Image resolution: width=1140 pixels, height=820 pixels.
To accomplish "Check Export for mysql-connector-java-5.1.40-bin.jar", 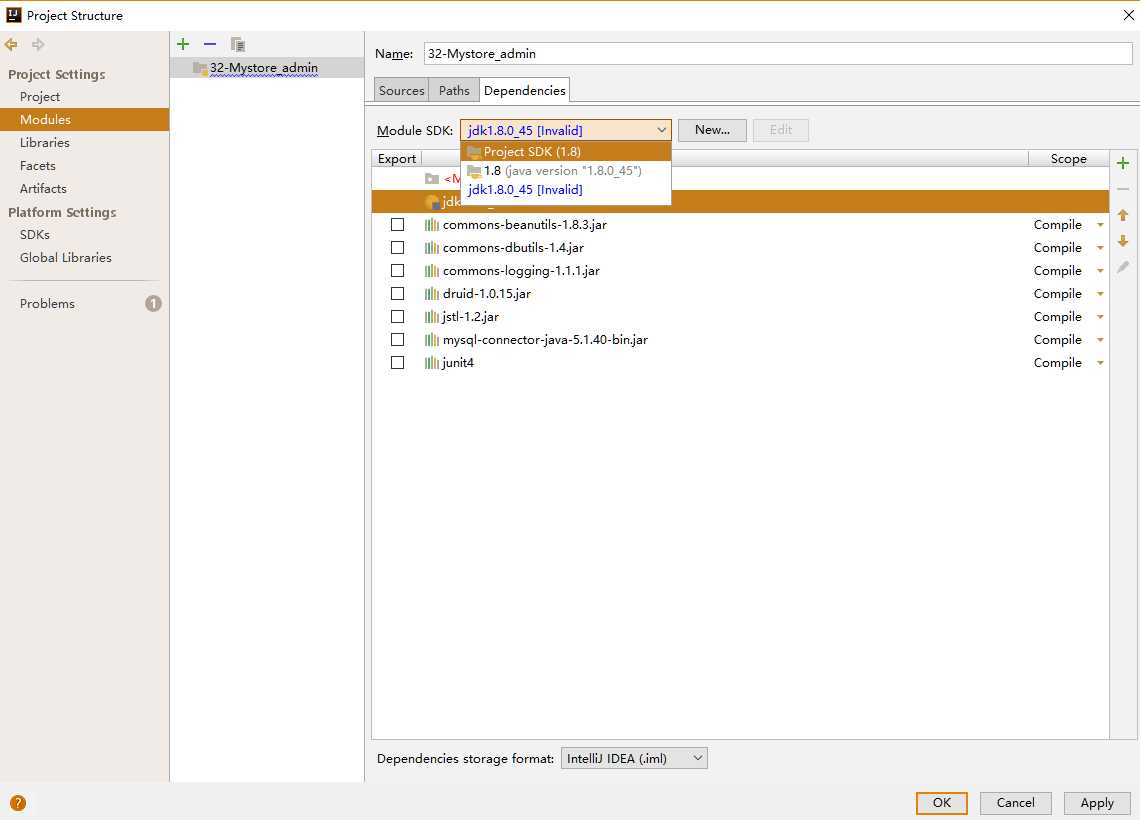I will pos(398,339).
